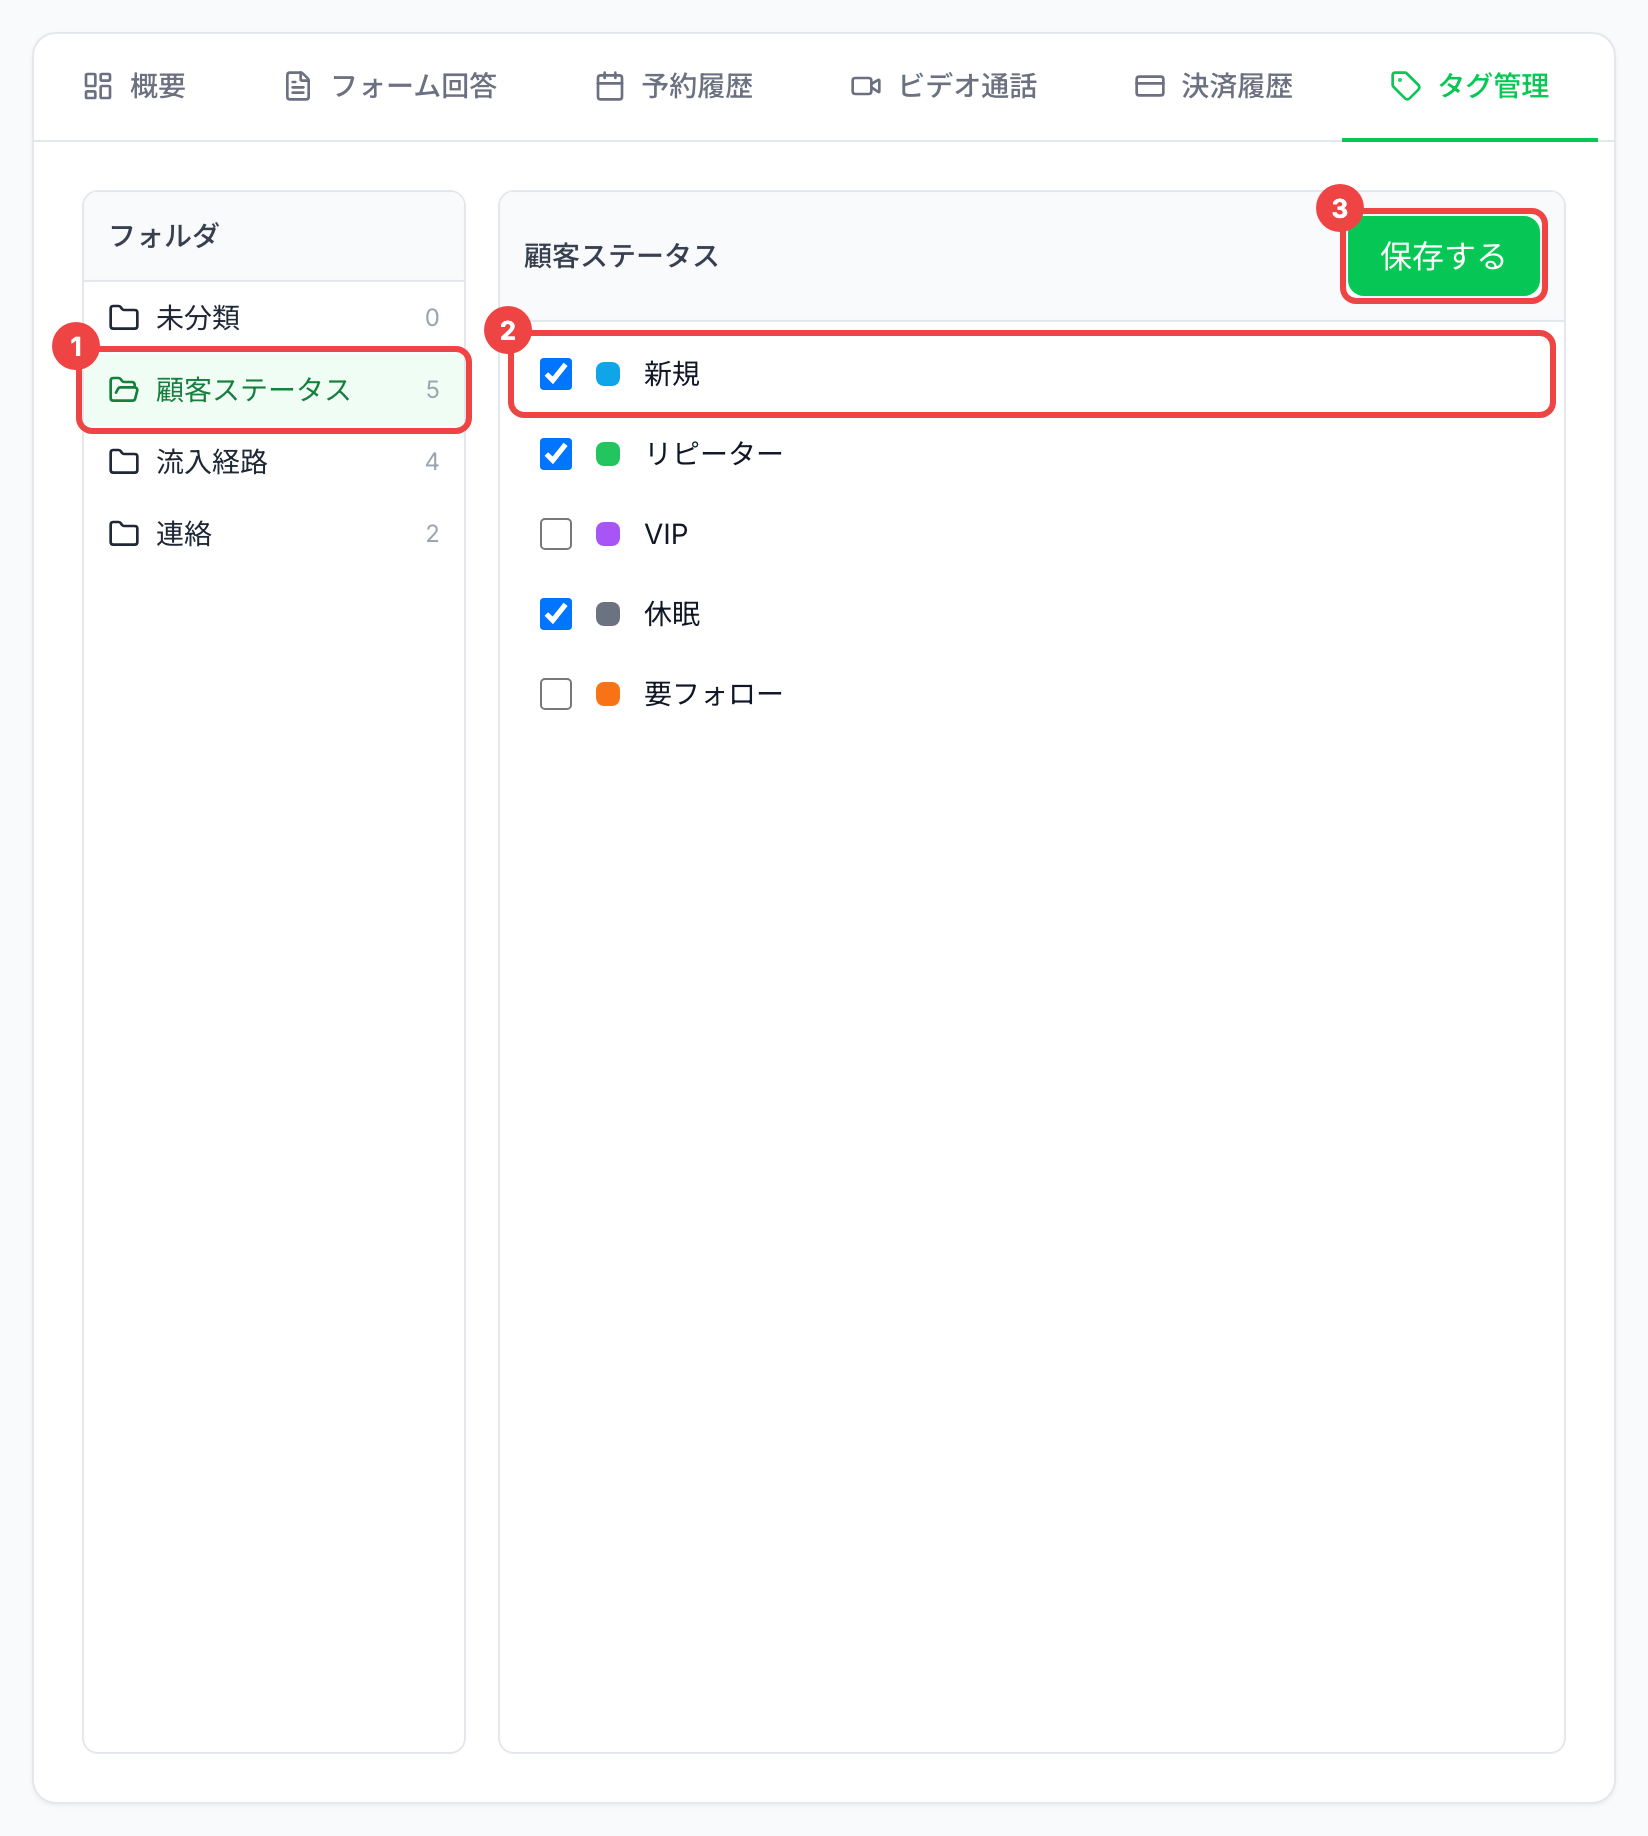Screen dimensions: 1648x1836
Task: Click the タグ管理 tag icon
Action: tap(1405, 86)
